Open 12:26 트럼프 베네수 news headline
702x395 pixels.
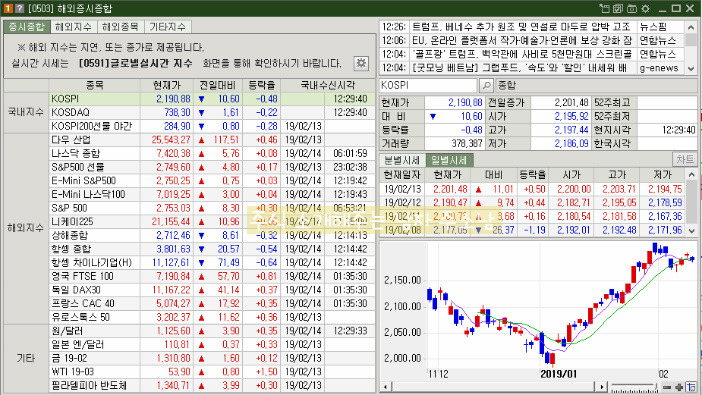tap(521, 27)
